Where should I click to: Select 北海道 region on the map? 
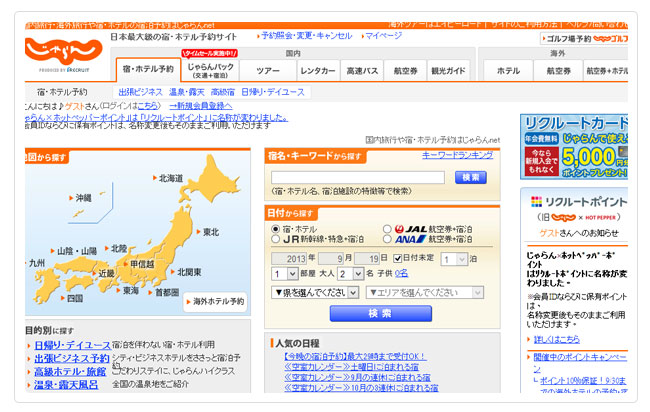tap(168, 178)
